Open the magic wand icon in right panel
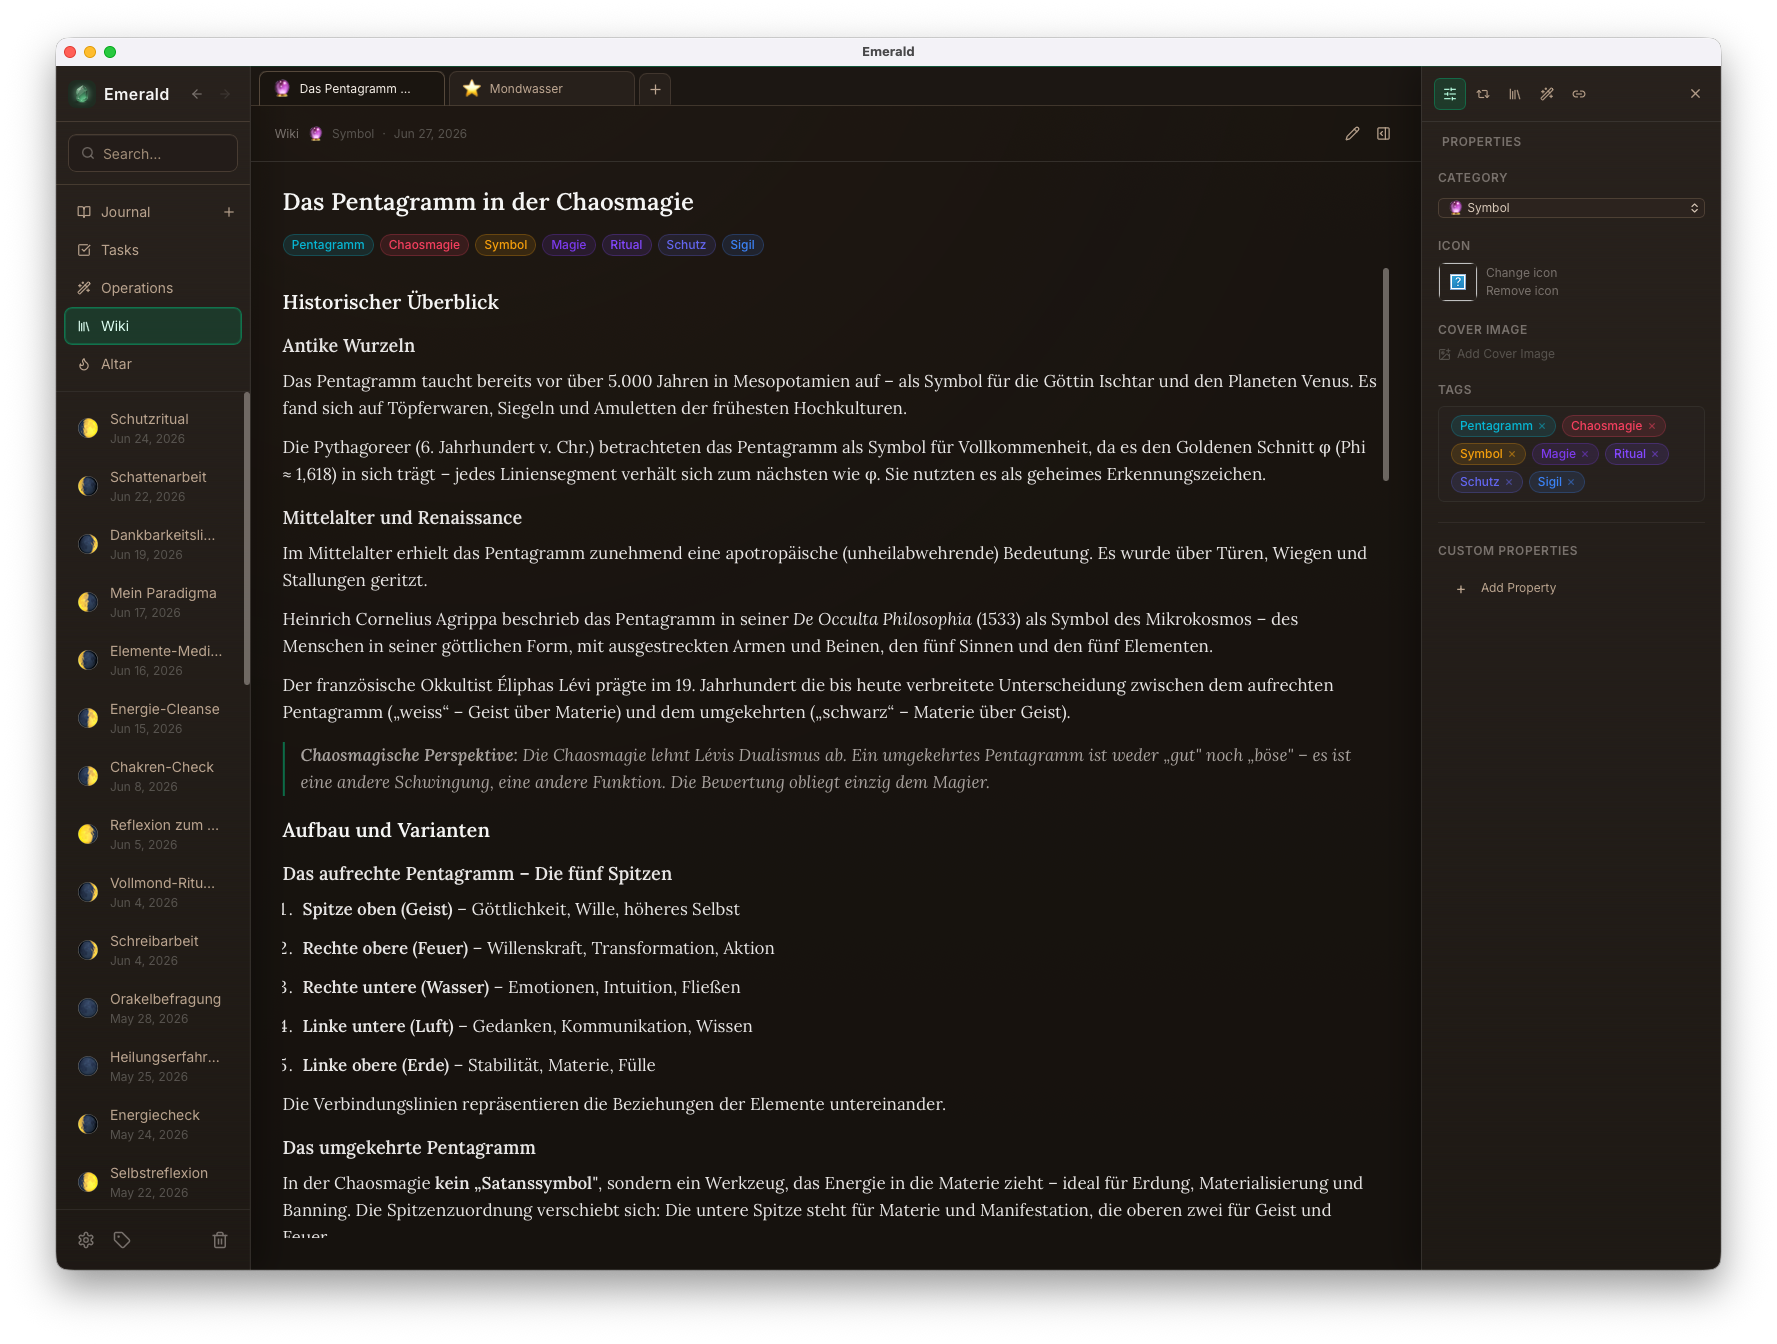The height and width of the screenshot is (1344, 1777). 1547,94
